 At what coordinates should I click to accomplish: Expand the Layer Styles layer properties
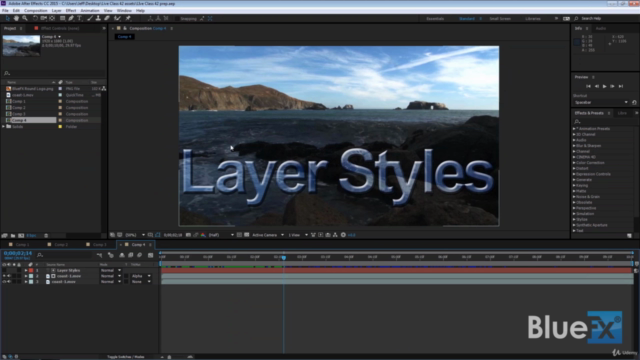(26, 270)
